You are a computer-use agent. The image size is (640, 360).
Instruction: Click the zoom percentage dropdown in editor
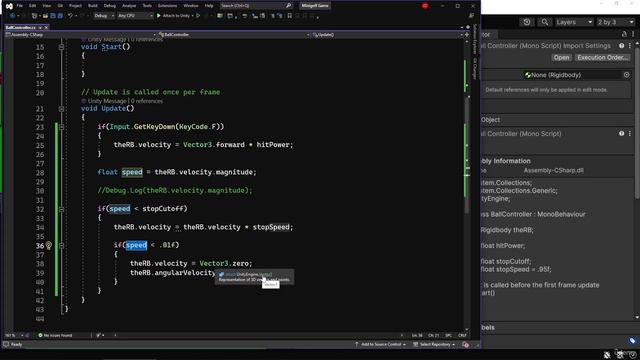coord(14,336)
